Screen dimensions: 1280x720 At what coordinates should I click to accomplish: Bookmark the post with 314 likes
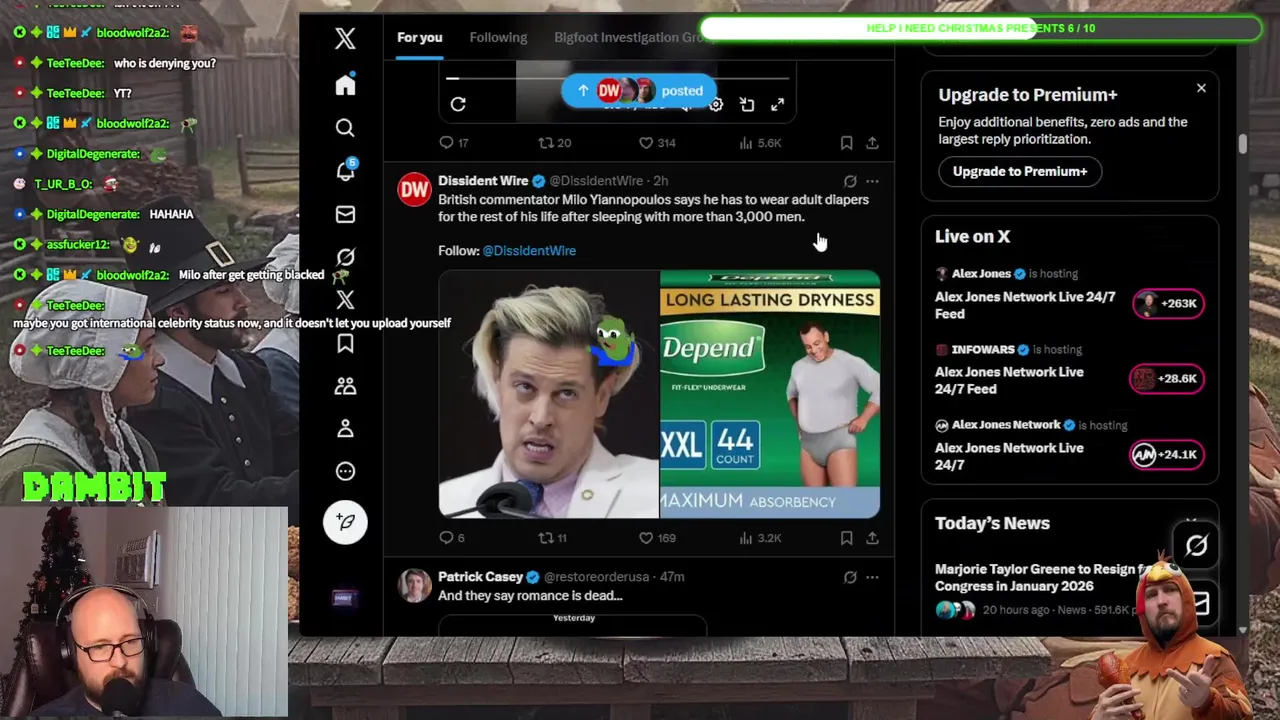coord(846,143)
